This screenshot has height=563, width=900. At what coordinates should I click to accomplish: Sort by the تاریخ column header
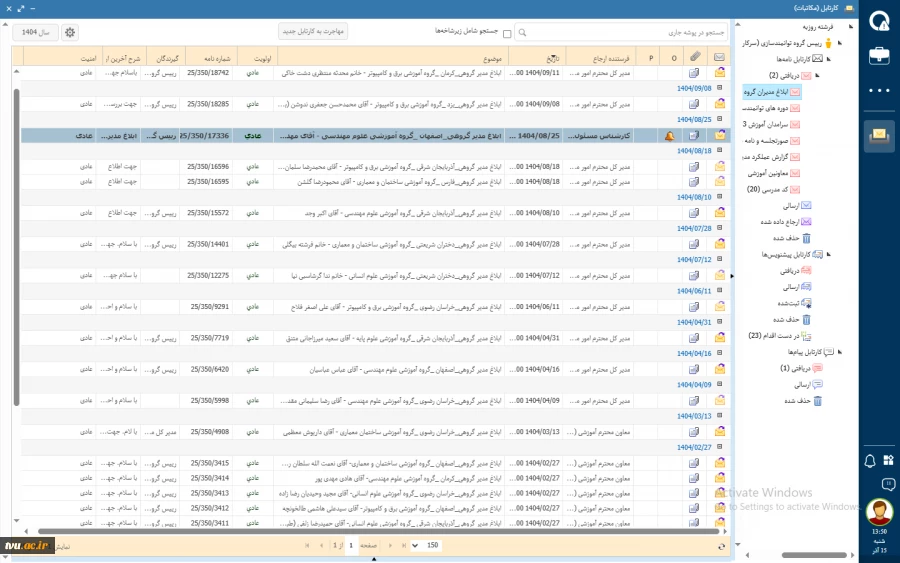(537, 58)
